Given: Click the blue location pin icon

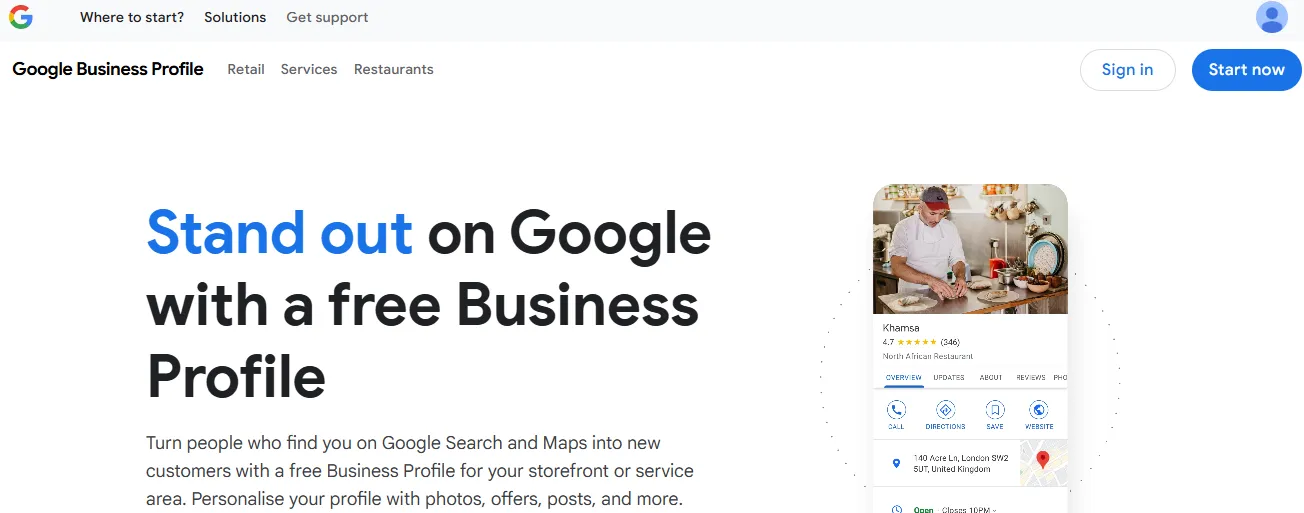Looking at the screenshot, I should (x=896, y=463).
